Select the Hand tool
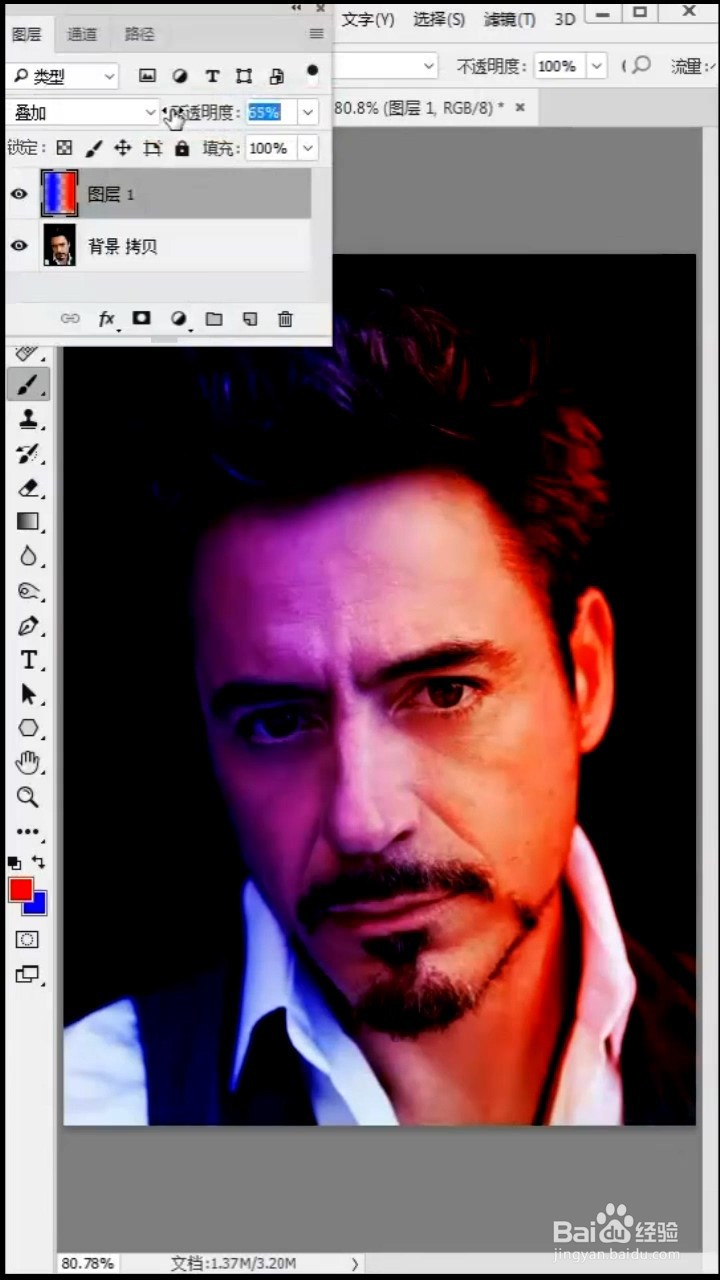720x1280 pixels. [28, 763]
